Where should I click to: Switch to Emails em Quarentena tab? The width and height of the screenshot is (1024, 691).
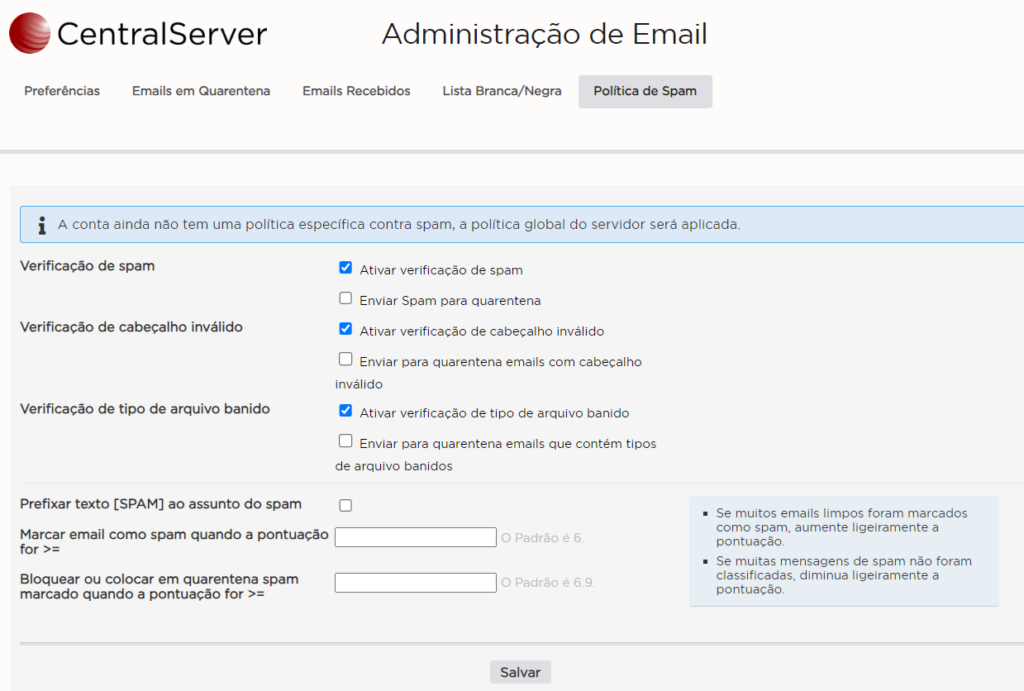click(x=201, y=91)
